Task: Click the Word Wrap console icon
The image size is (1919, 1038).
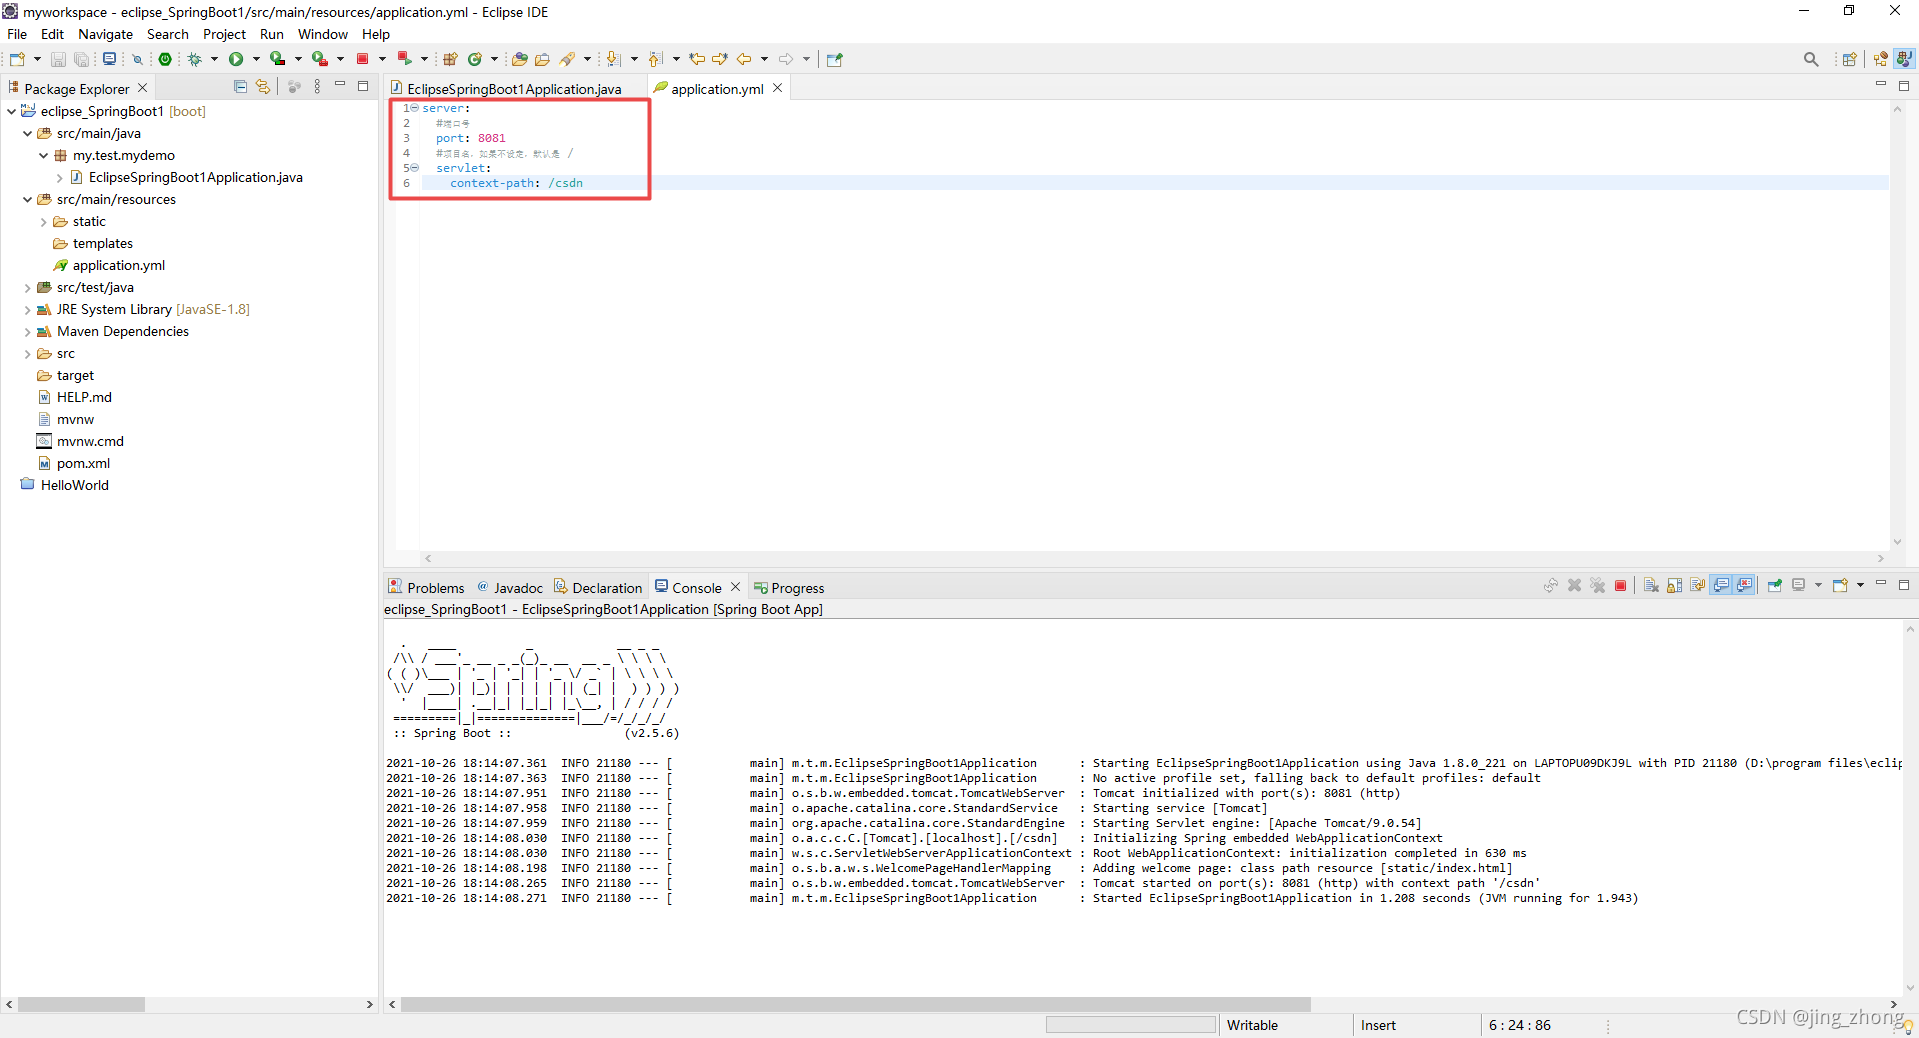Action: tap(1697, 586)
